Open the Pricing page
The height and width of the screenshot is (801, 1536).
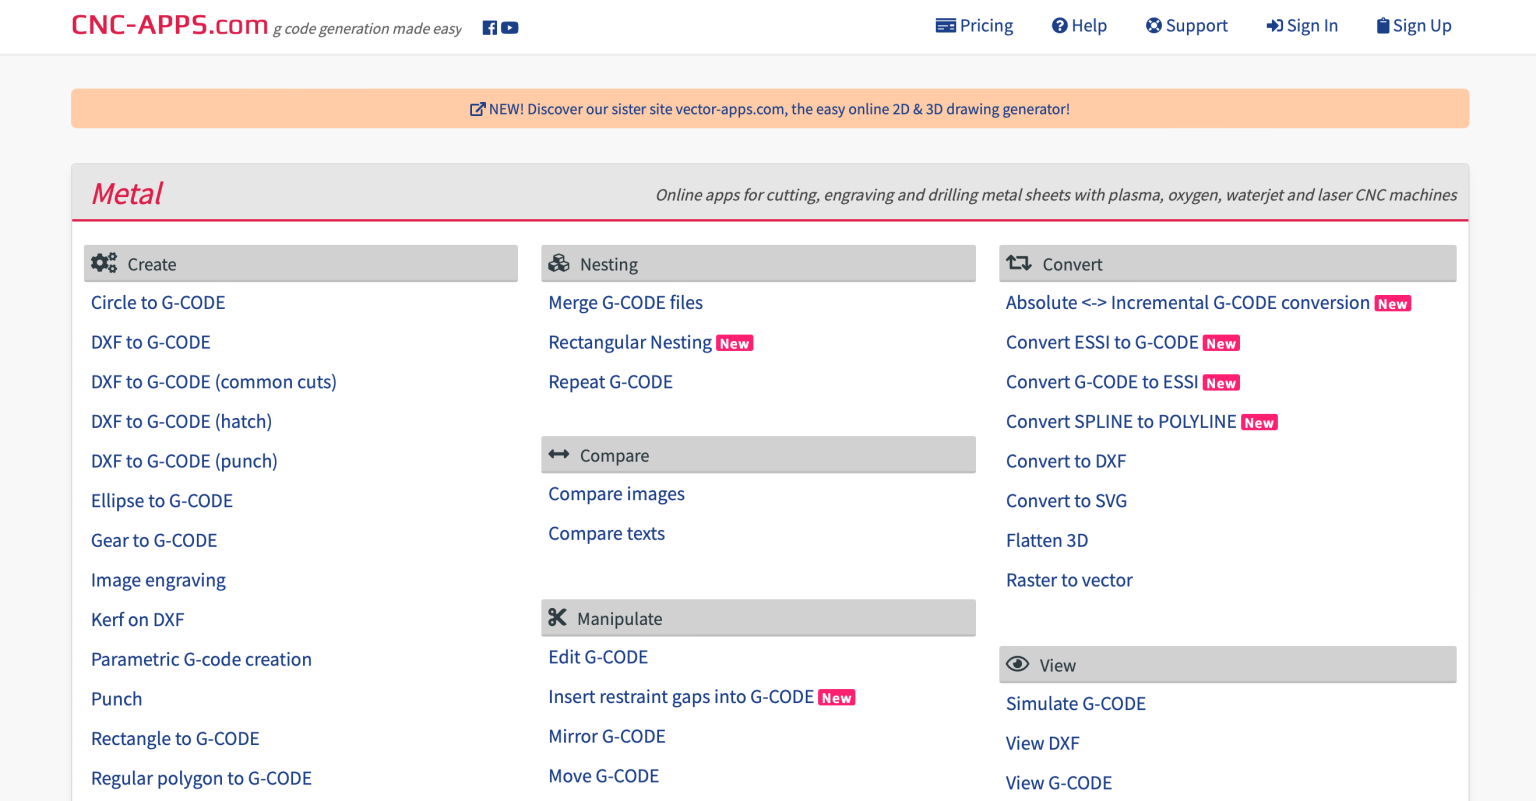(974, 26)
